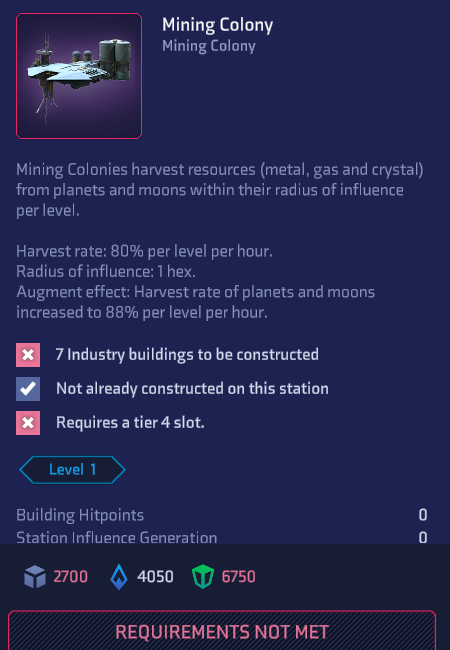The width and height of the screenshot is (450, 650).
Task: Click the 6750 crystal cost value
Action: tap(238, 577)
